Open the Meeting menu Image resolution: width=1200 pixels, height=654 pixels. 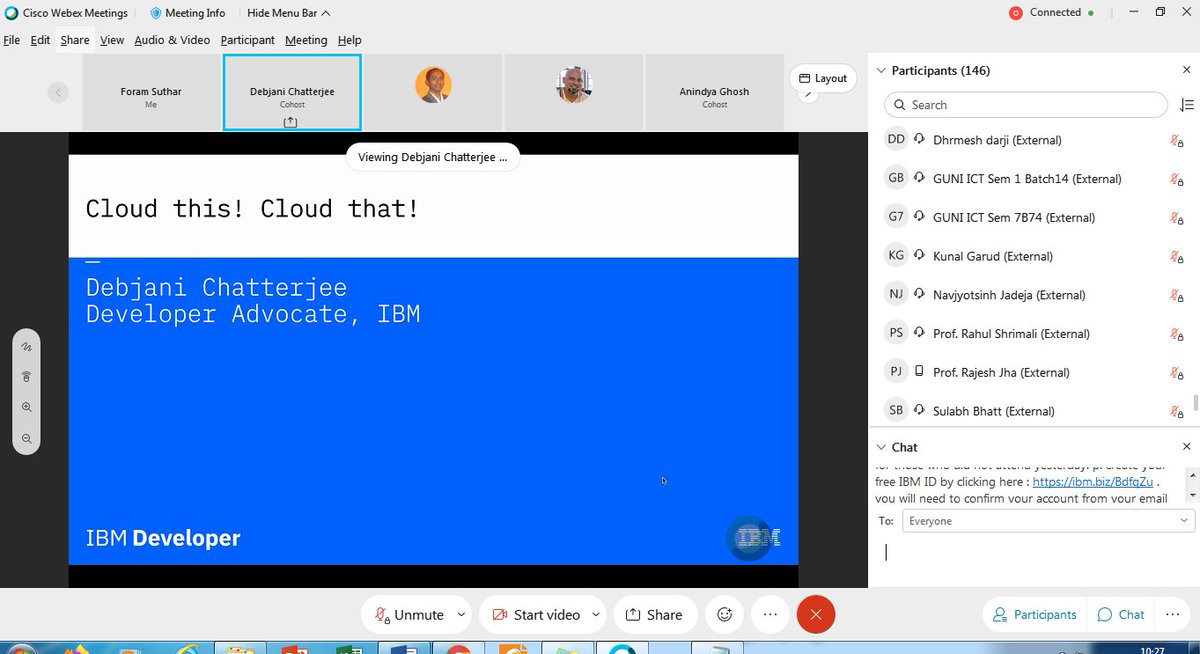(x=306, y=40)
